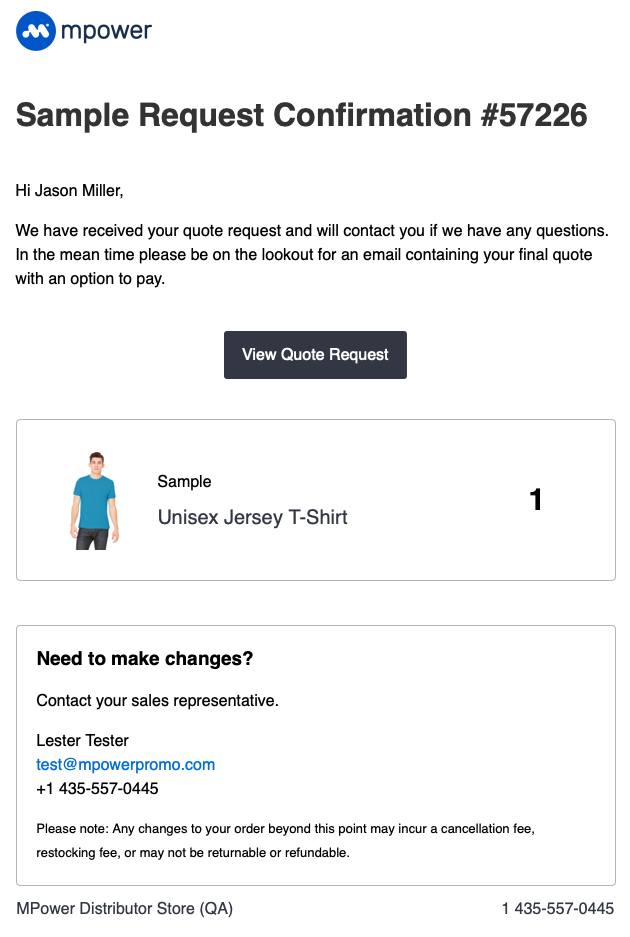Click footer phone number 1 435-557-0445
Image resolution: width=630 pixels, height=937 pixels.
coord(558,908)
